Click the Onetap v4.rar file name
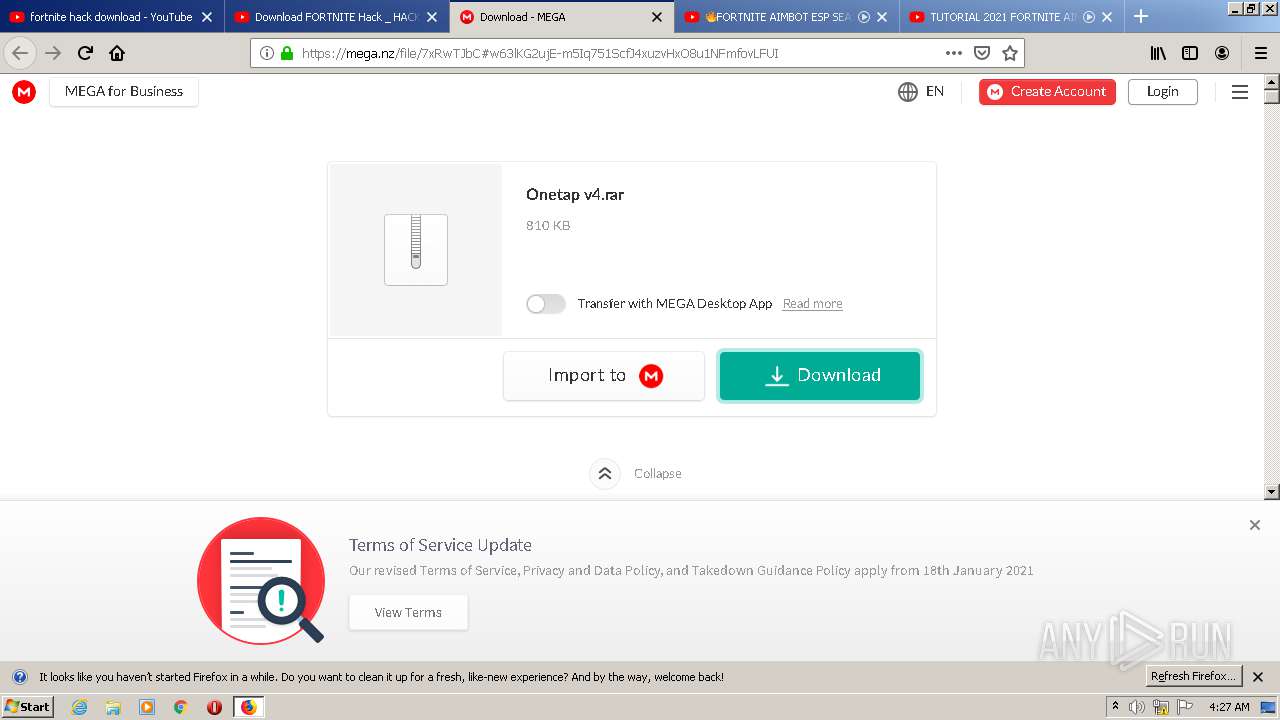Image resolution: width=1280 pixels, height=720 pixels. pos(575,195)
